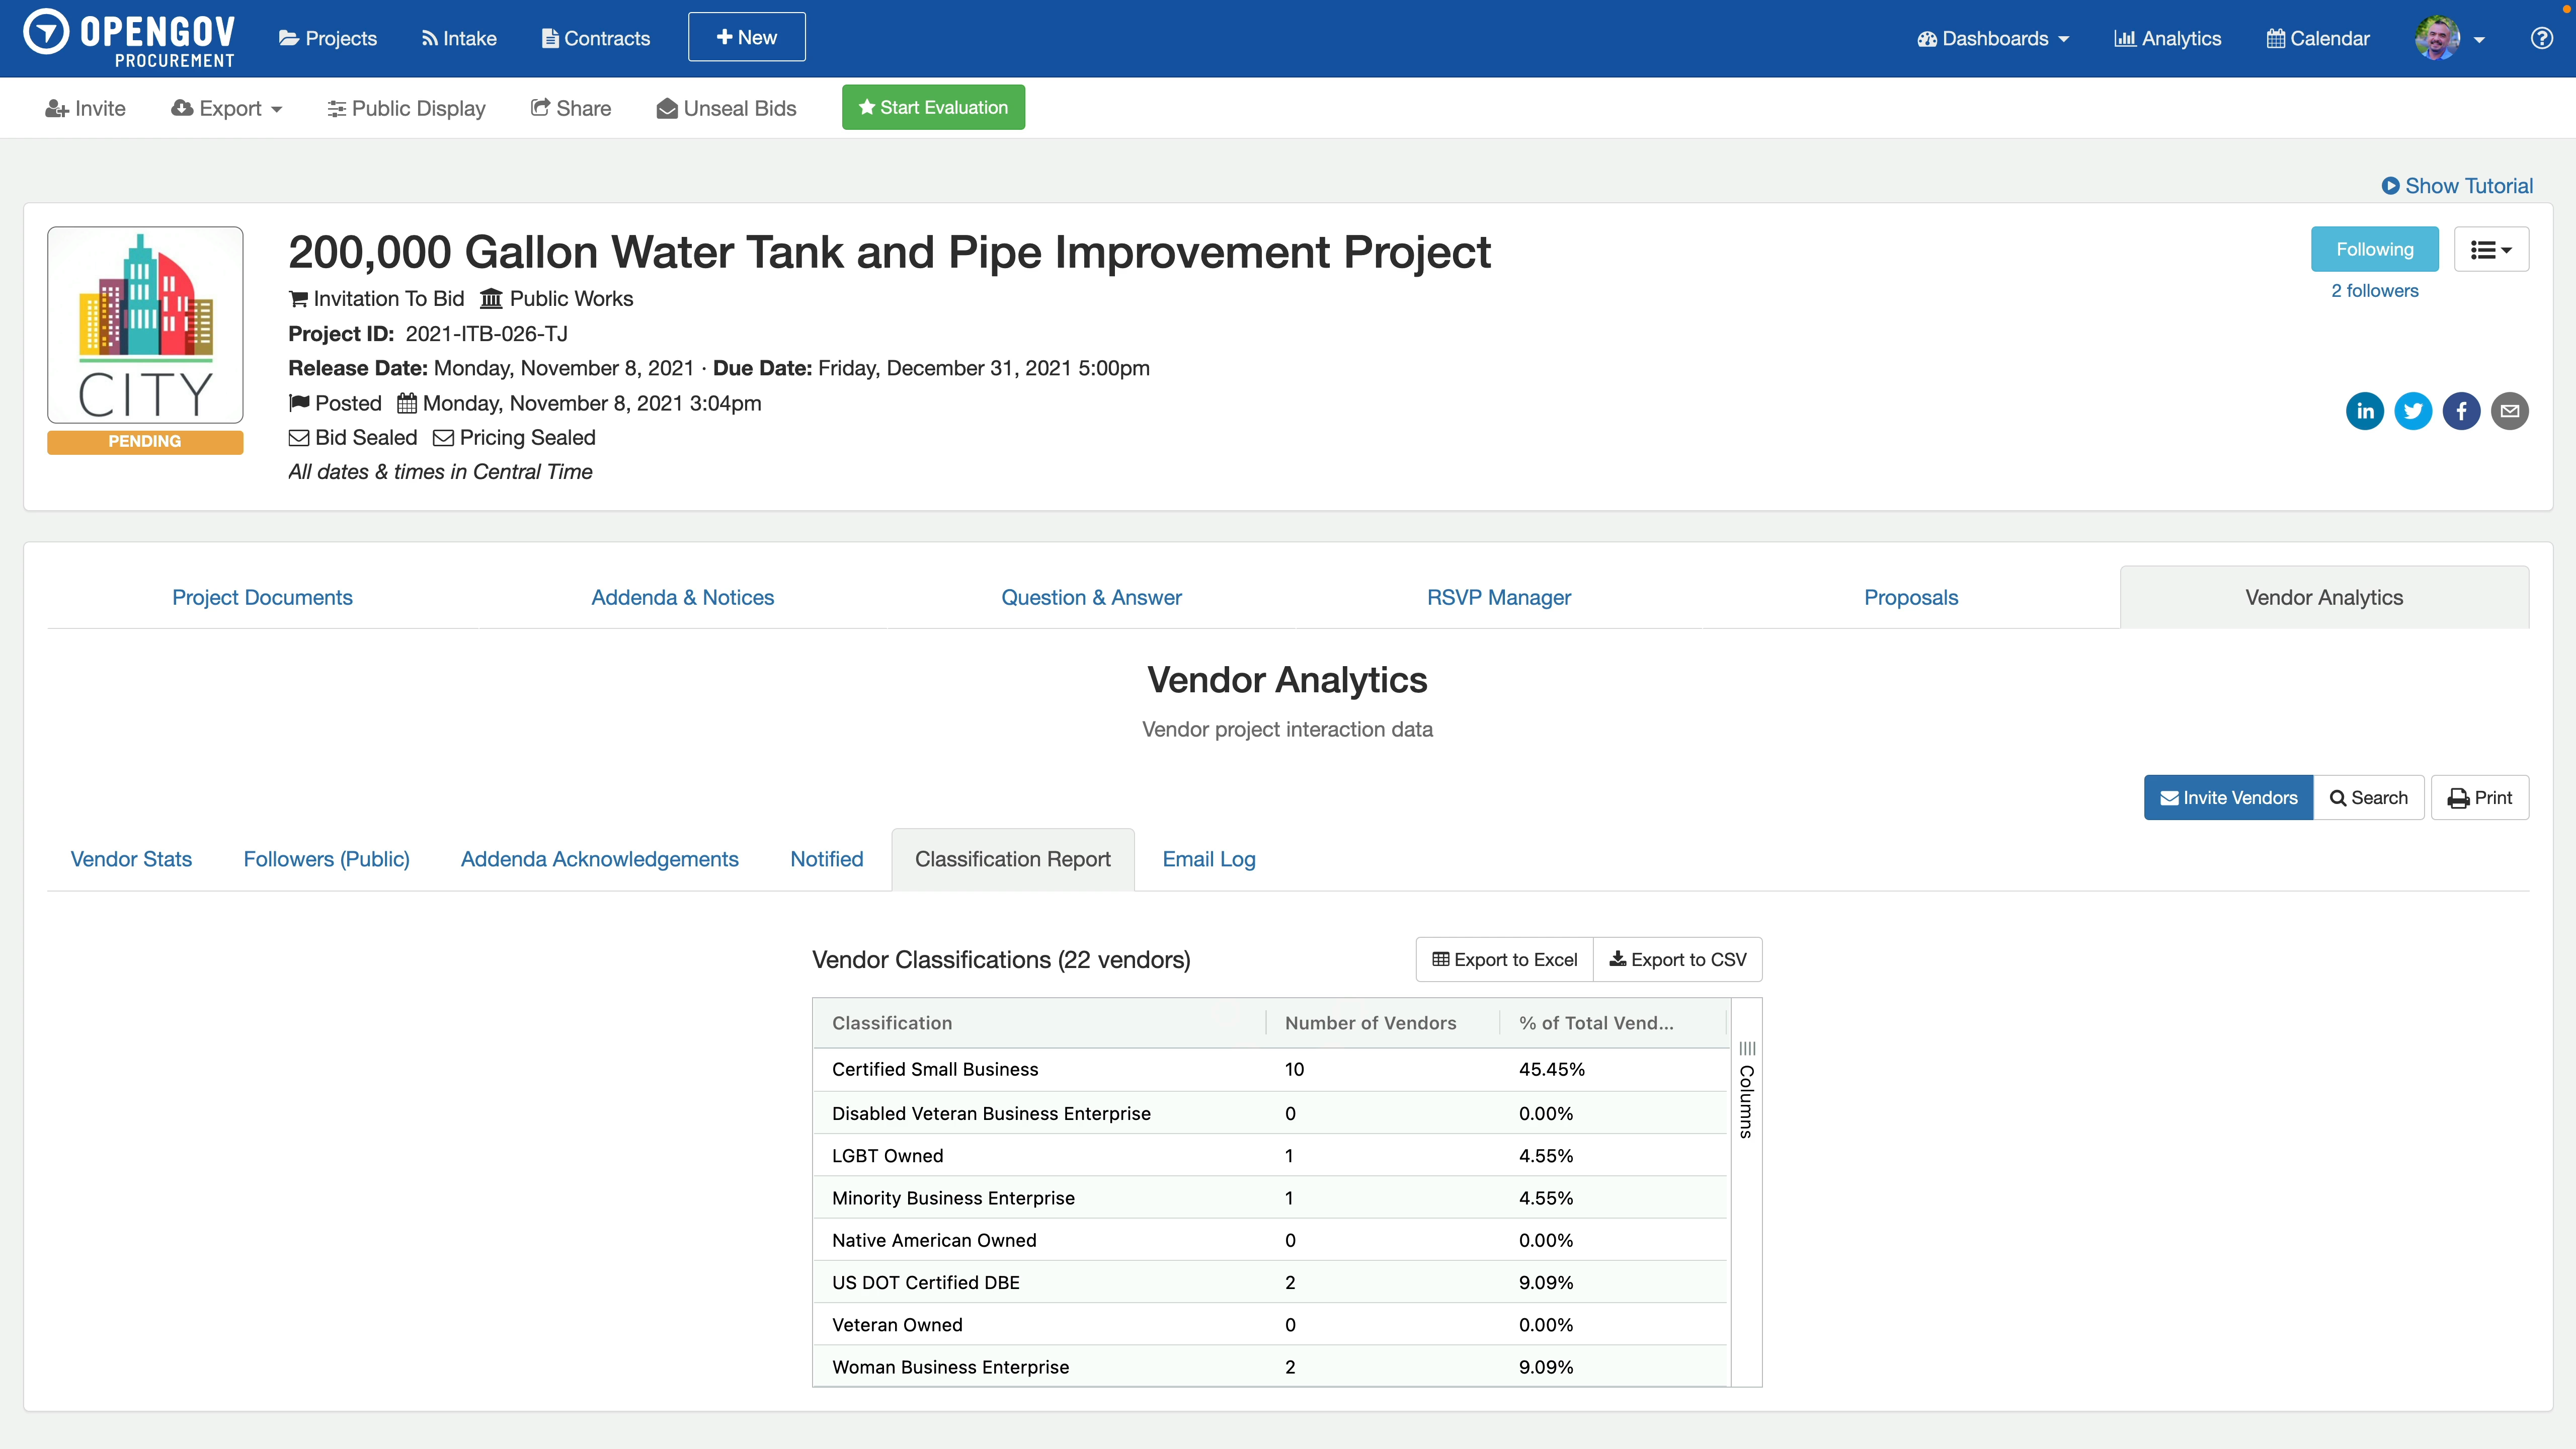This screenshot has height=1449, width=2576.
Task: Start Evaluation for this project
Action: click(933, 107)
